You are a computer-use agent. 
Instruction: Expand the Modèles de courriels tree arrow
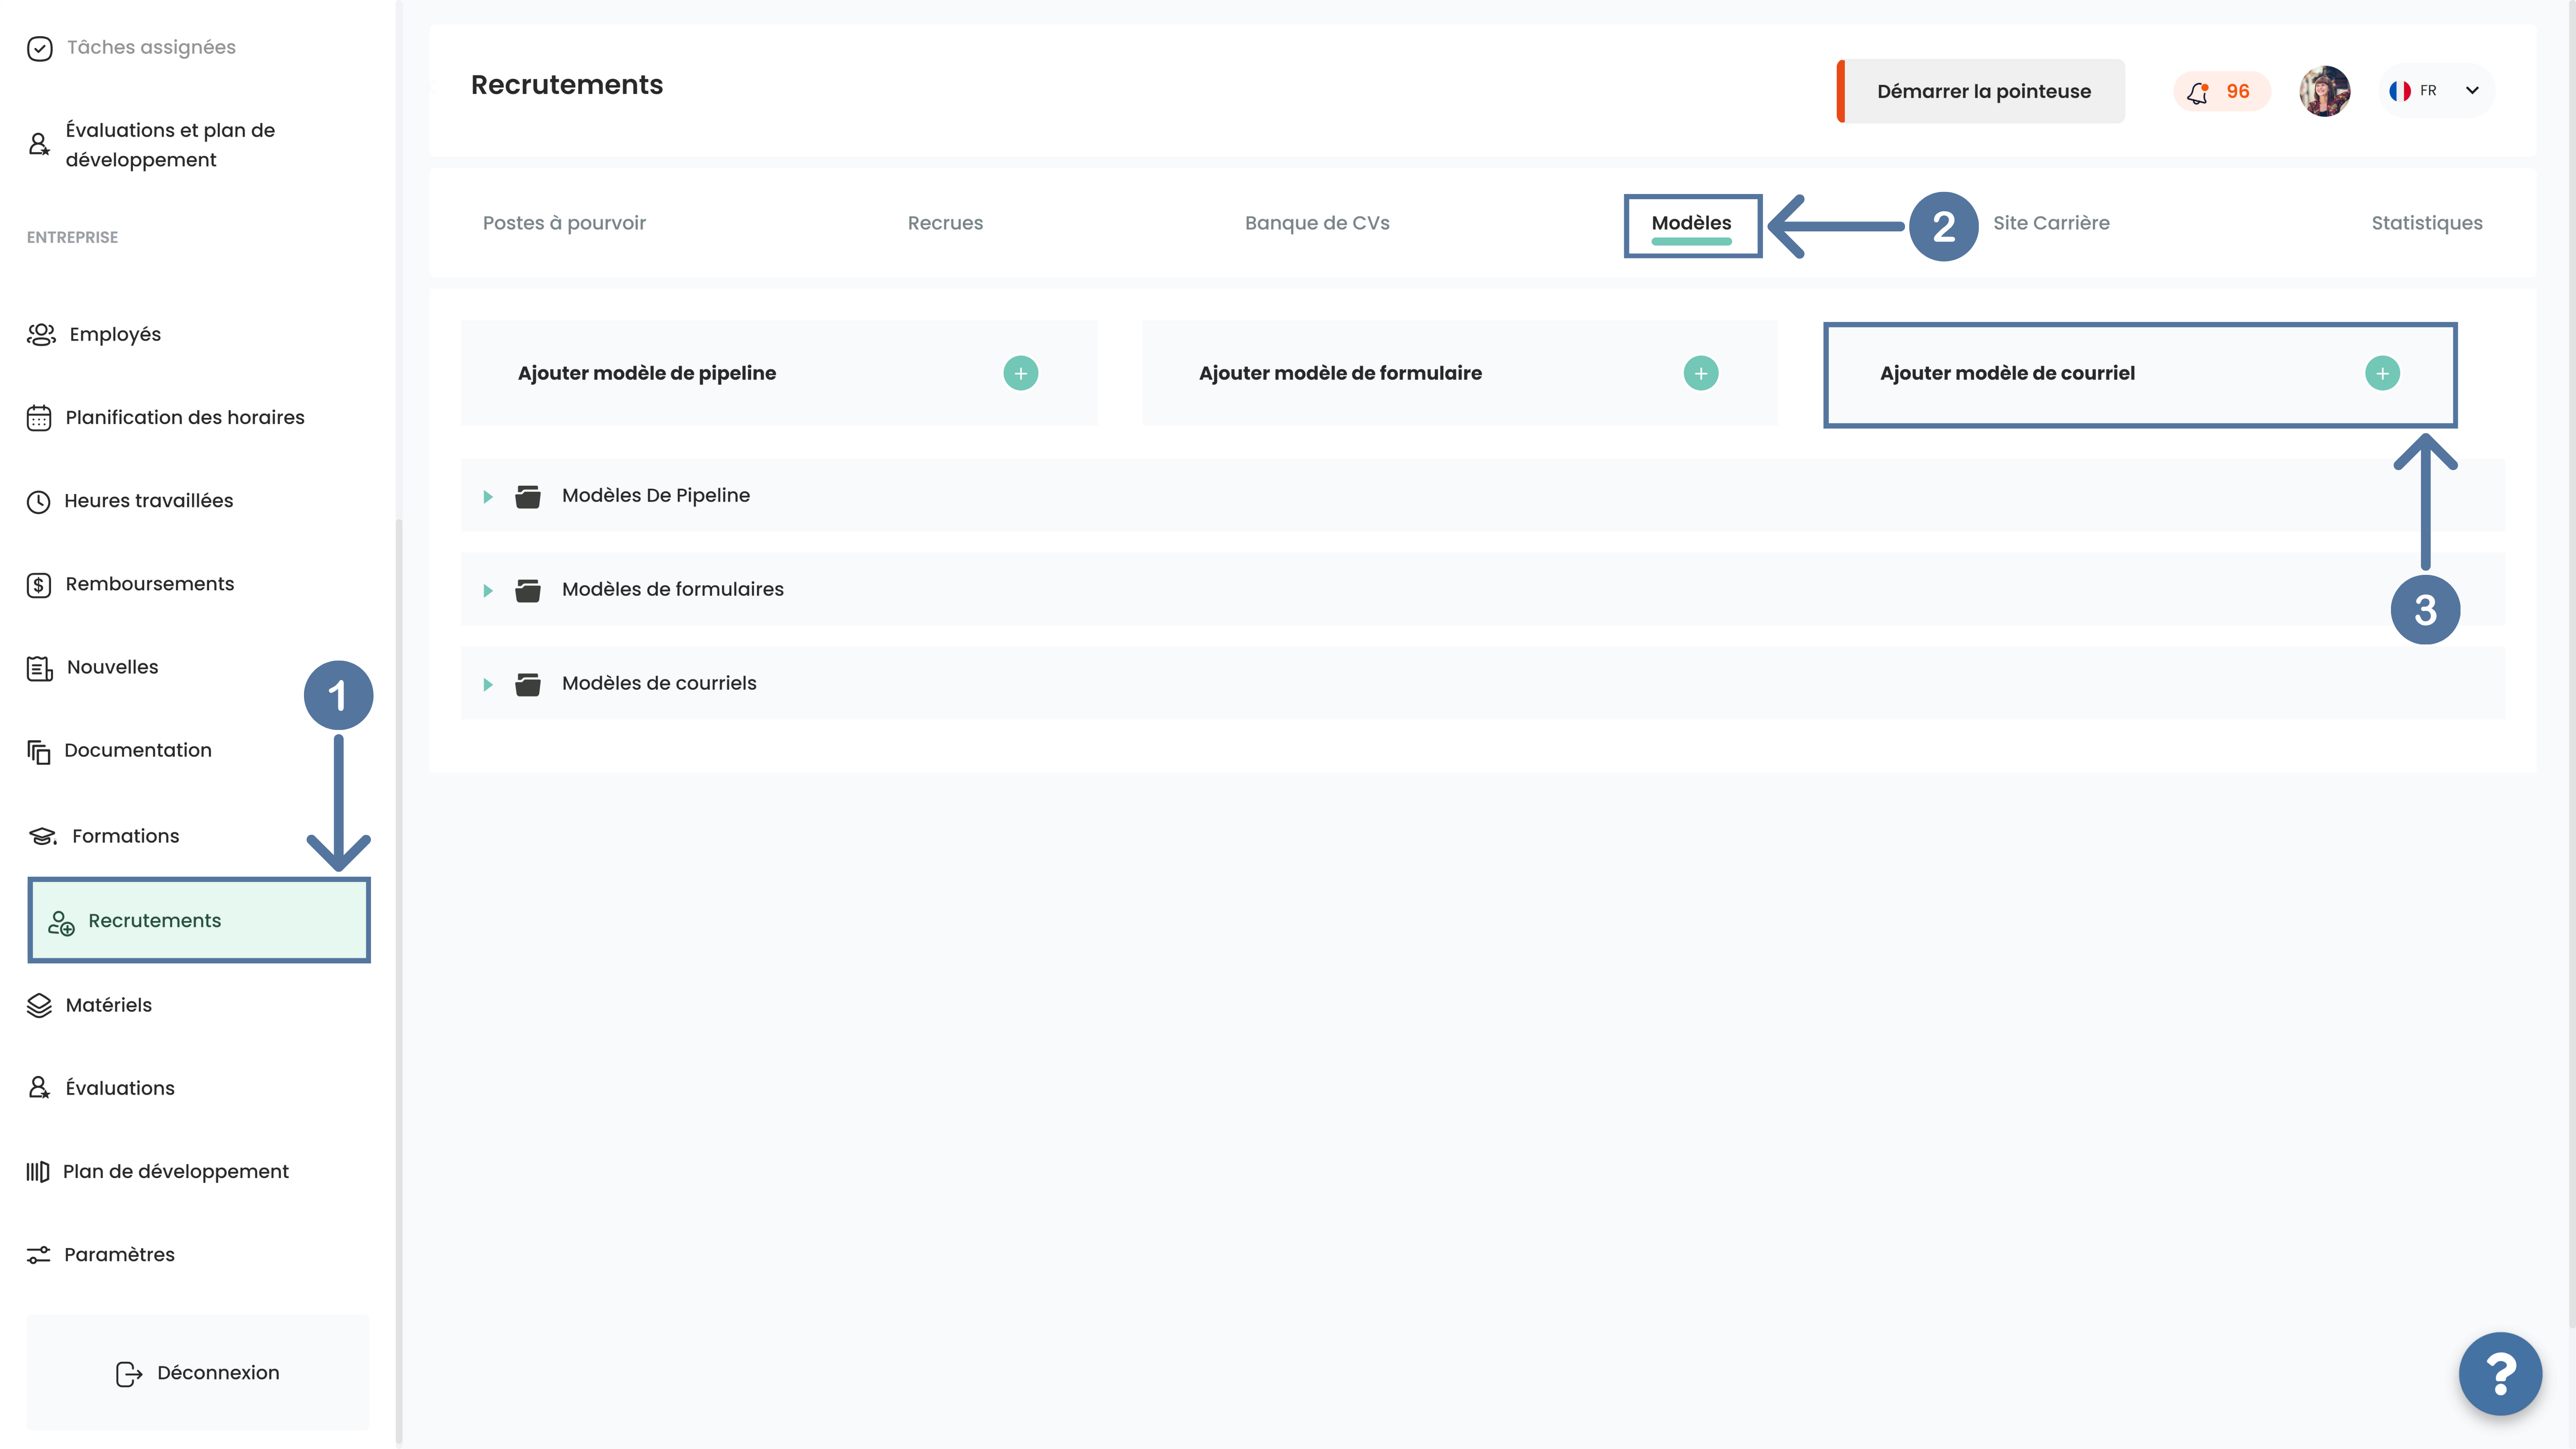[x=488, y=684]
